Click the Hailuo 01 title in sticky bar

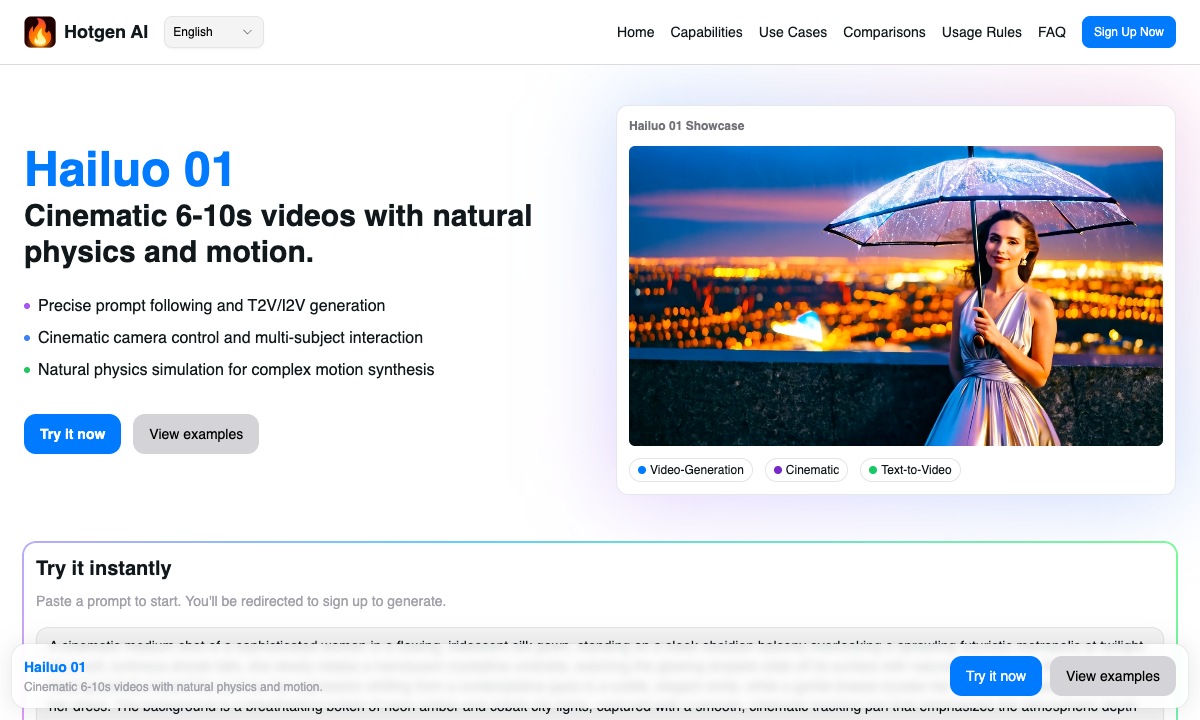[x=55, y=667]
